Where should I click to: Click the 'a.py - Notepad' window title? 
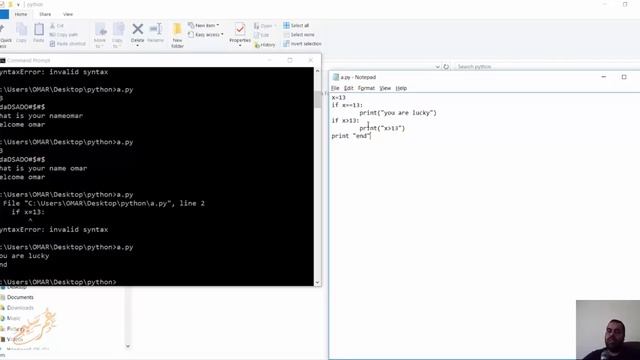(358, 77)
